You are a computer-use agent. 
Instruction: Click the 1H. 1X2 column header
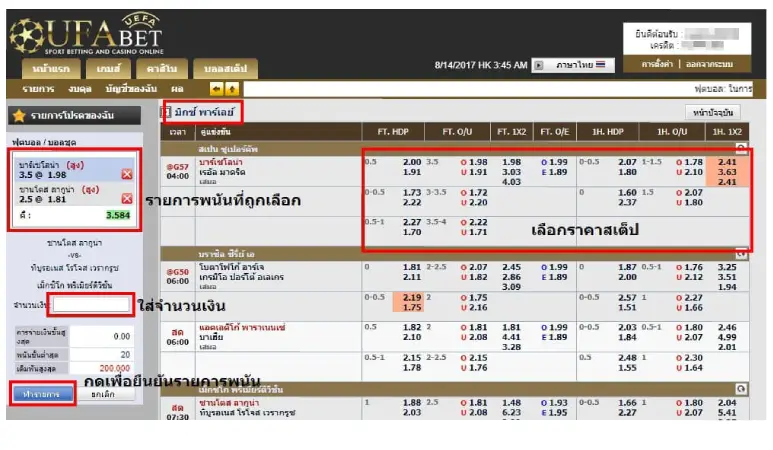pyautogui.click(x=727, y=132)
